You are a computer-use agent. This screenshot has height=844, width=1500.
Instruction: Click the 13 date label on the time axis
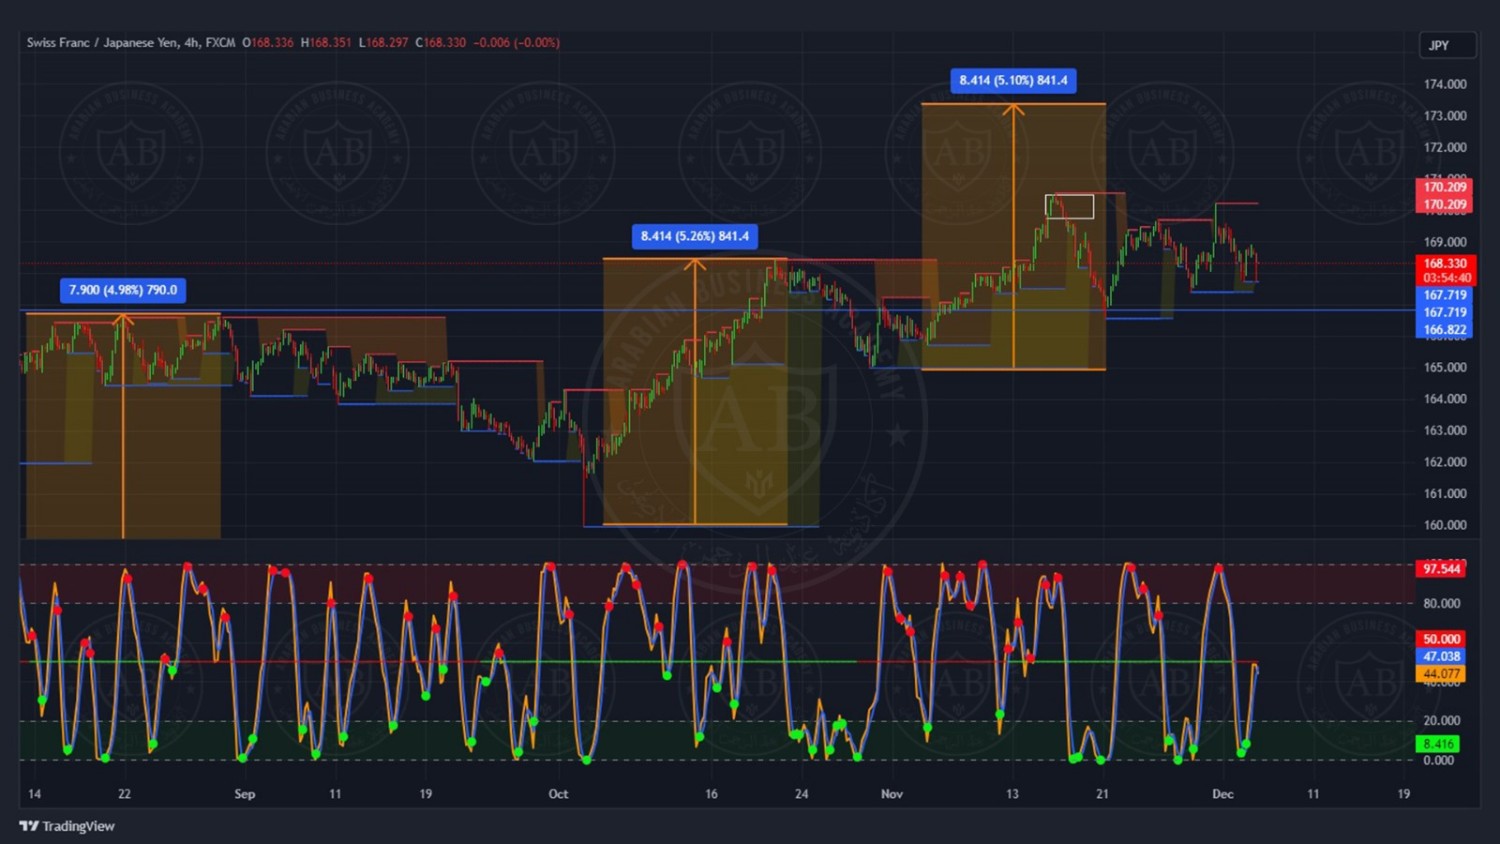tap(1012, 794)
